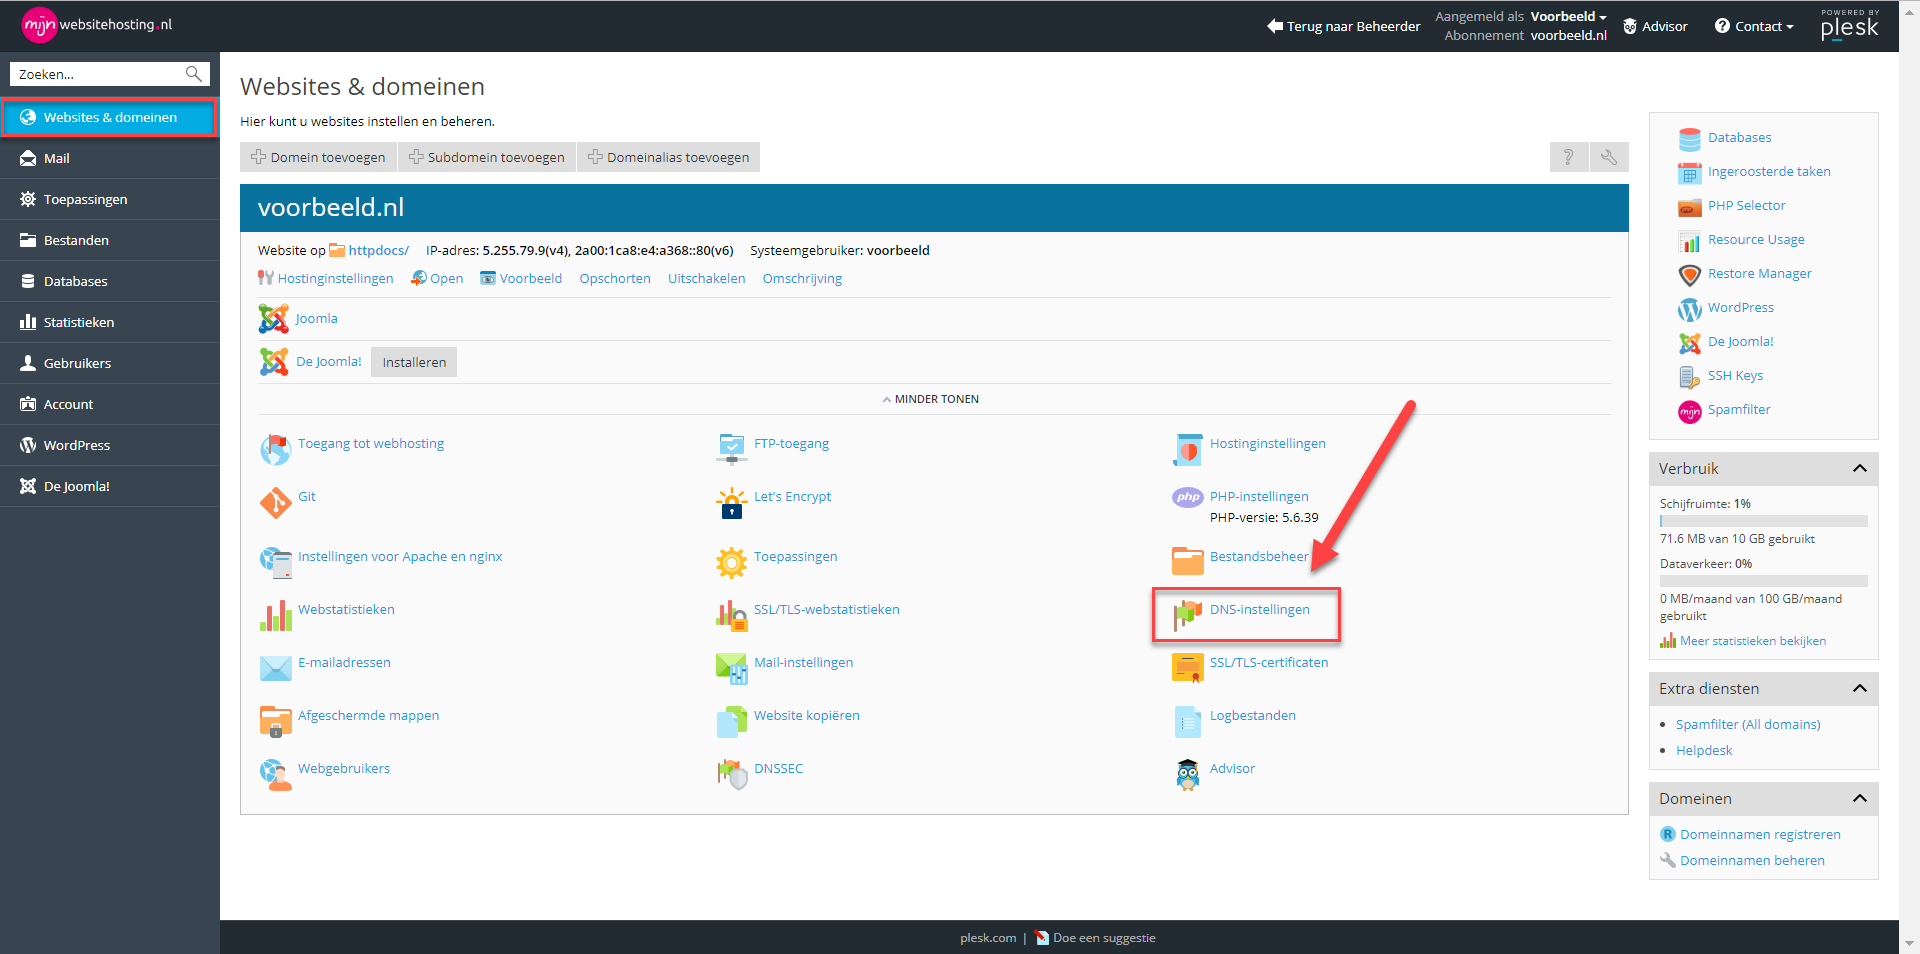Select Mail in the sidebar

click(110, 158)
